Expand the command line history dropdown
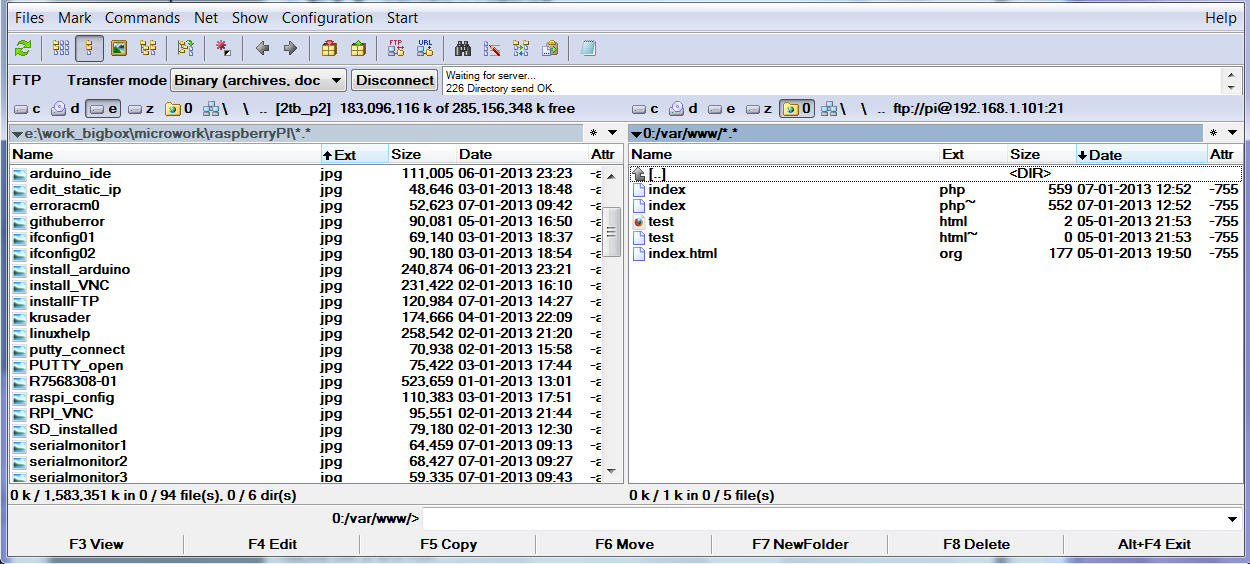 pos(1231,519)
